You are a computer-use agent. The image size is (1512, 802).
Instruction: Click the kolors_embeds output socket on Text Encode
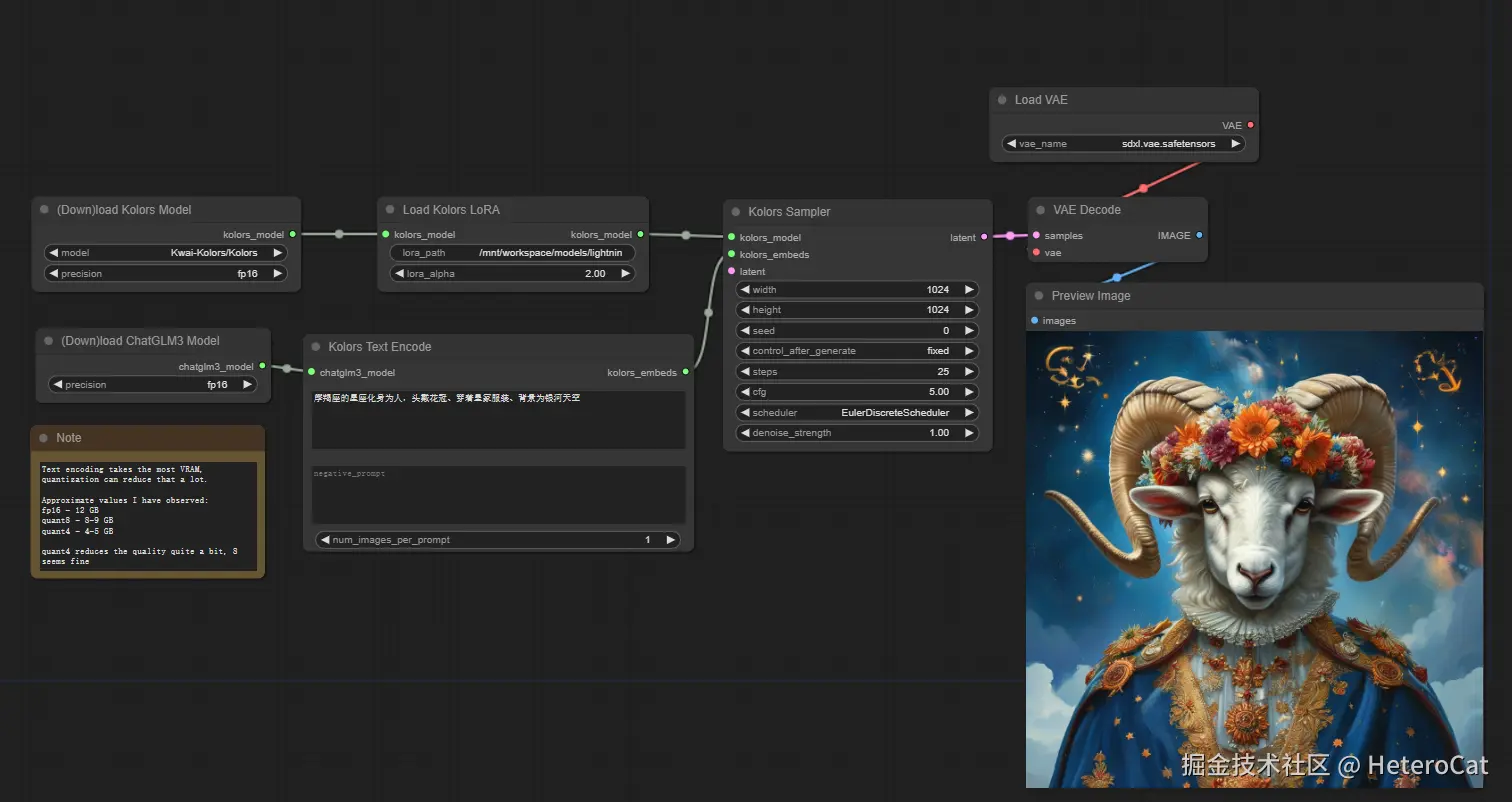coord(685,373)
